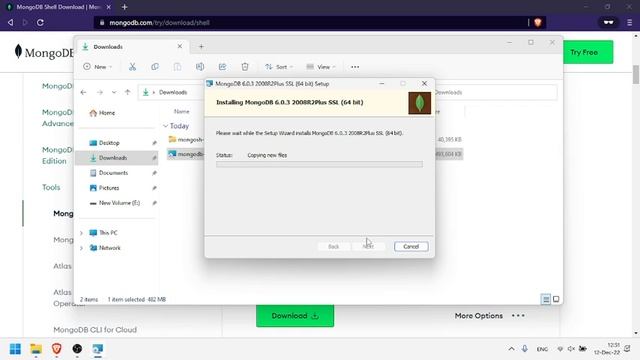640x360 pixels.
Task: Select Network in the File Explorer sidebar
Action: click(105, 248)
